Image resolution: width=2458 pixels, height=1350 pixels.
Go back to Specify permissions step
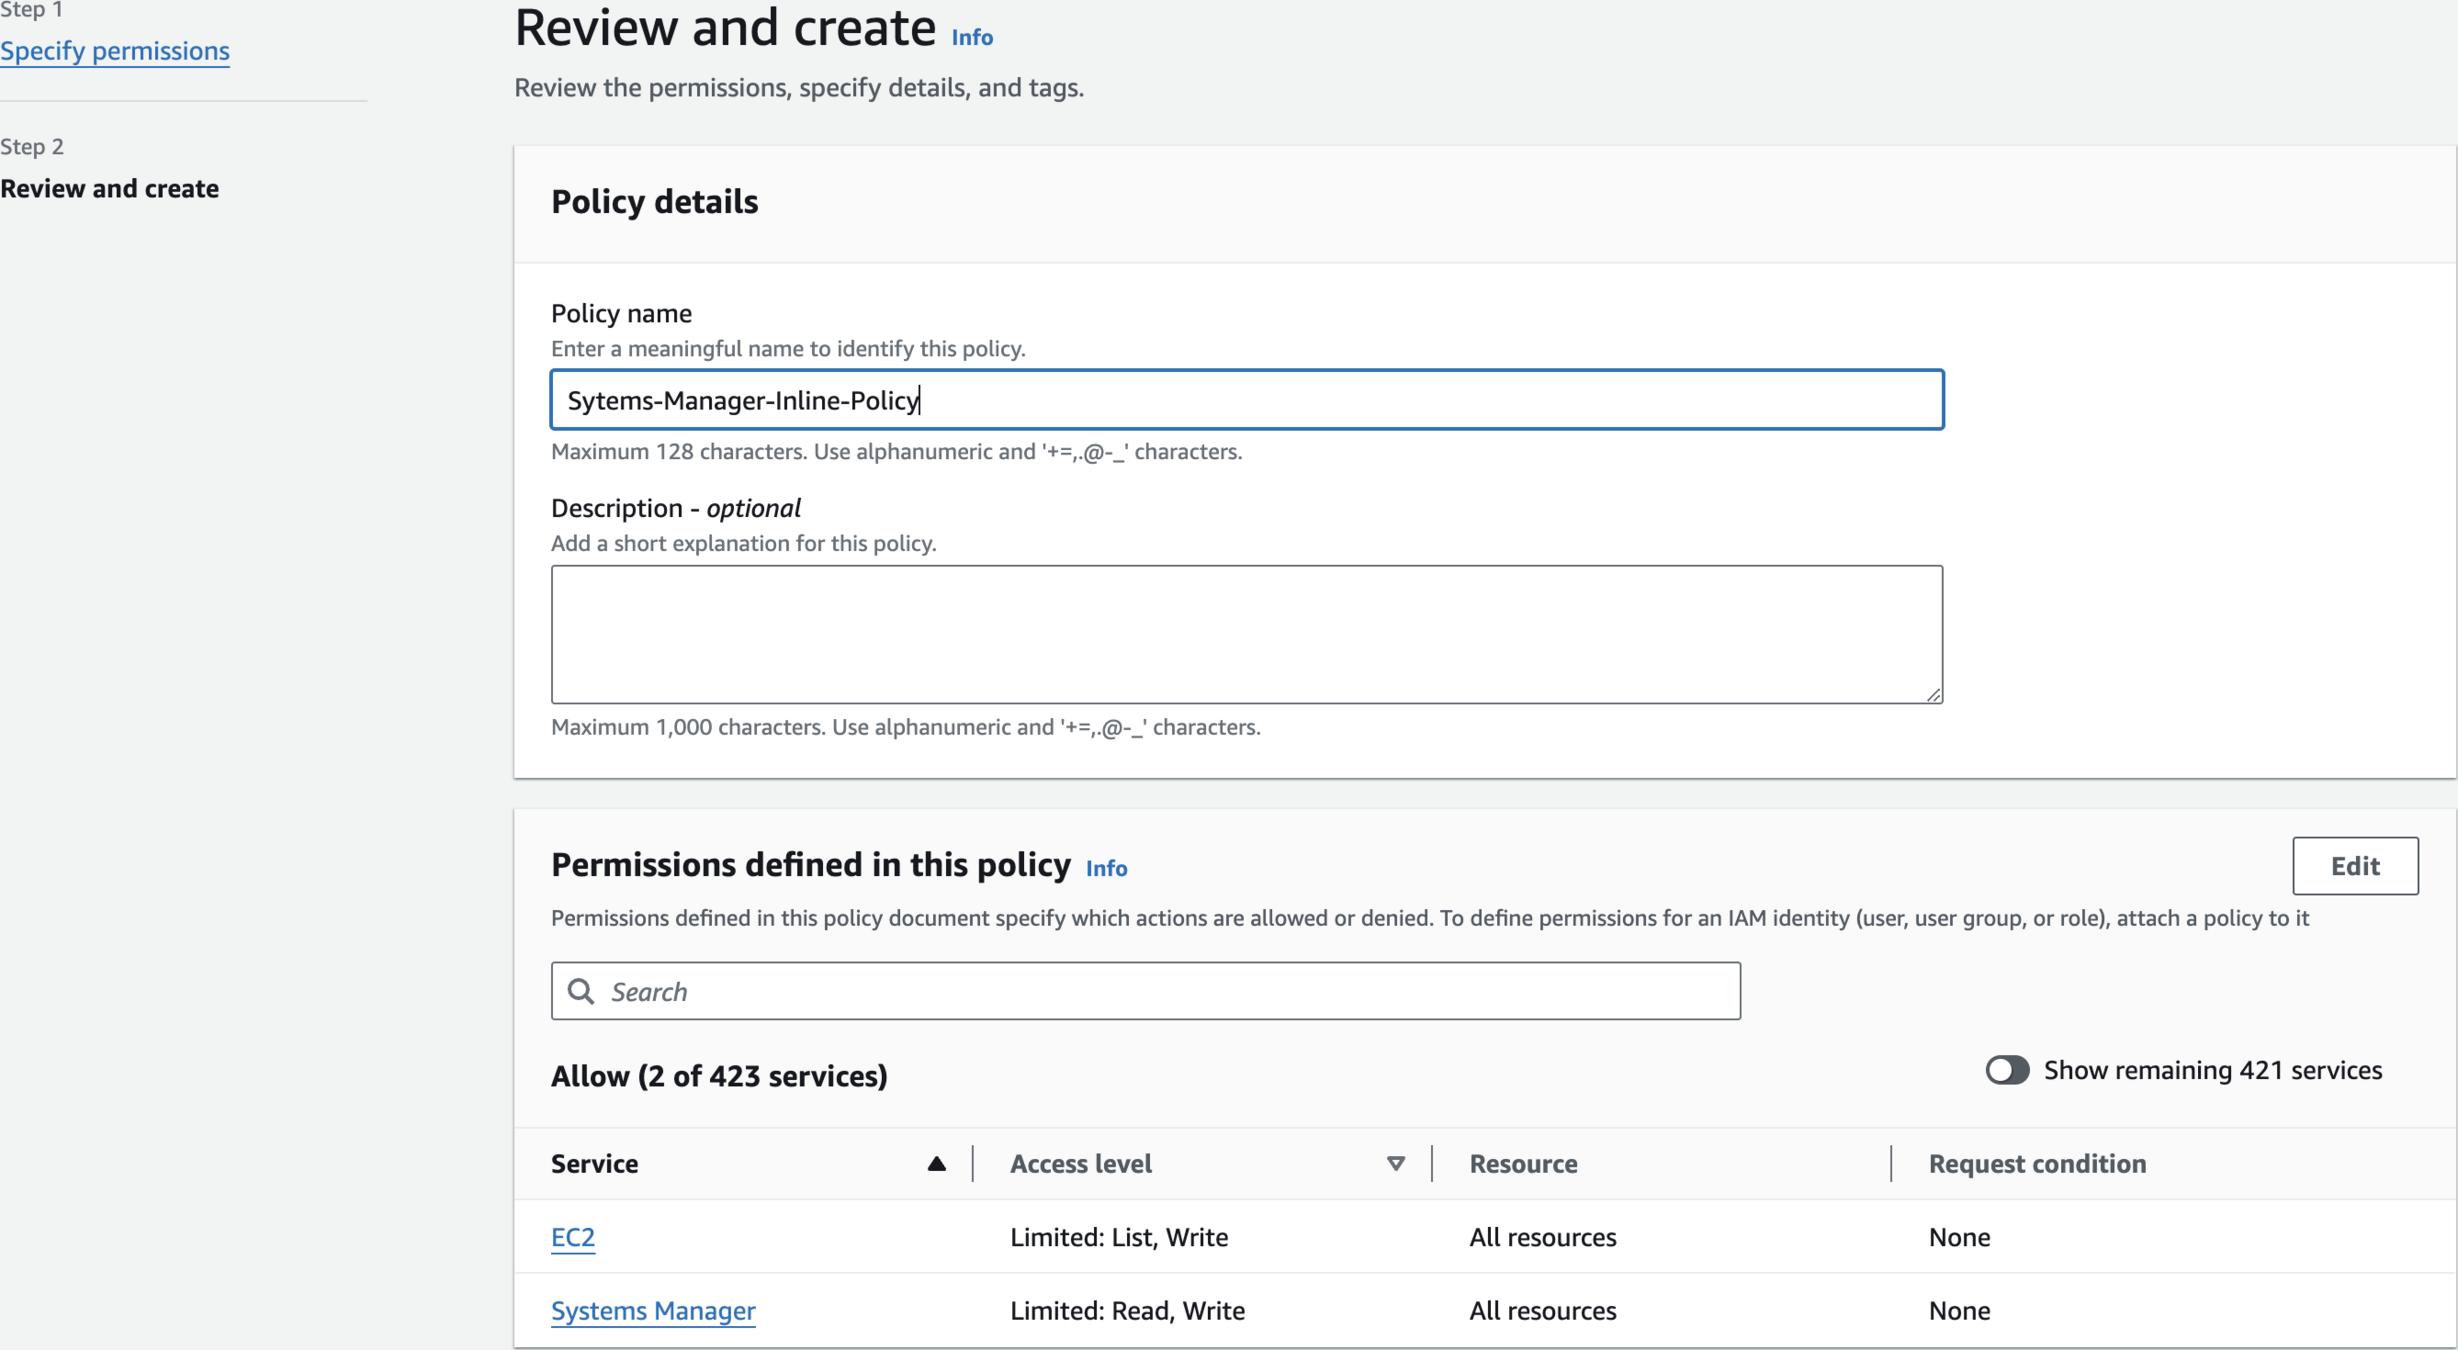[115, 51]
